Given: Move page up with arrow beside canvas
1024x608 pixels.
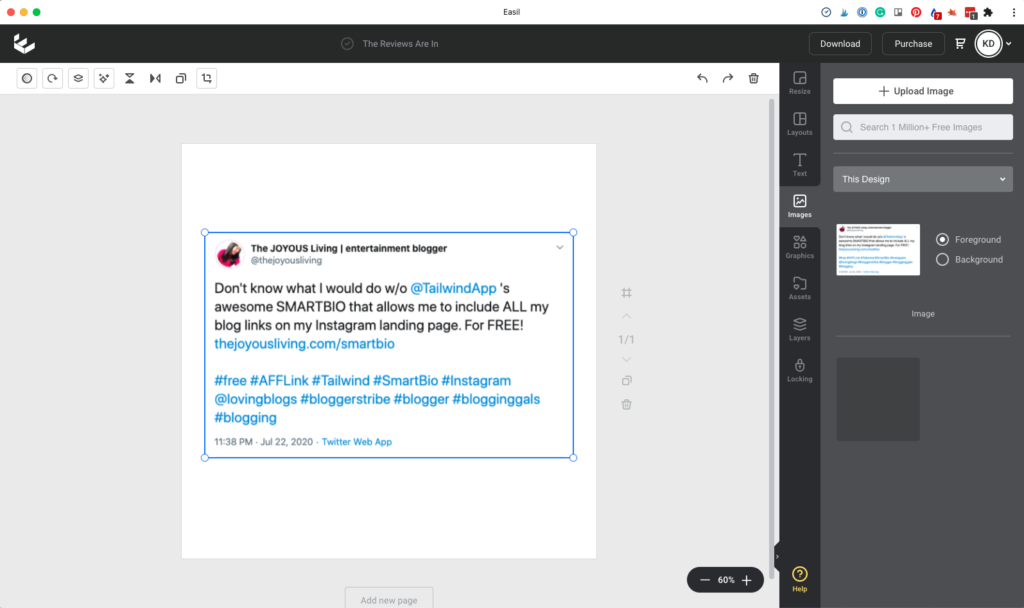Looking at the screenshot, I should (626, 316).
